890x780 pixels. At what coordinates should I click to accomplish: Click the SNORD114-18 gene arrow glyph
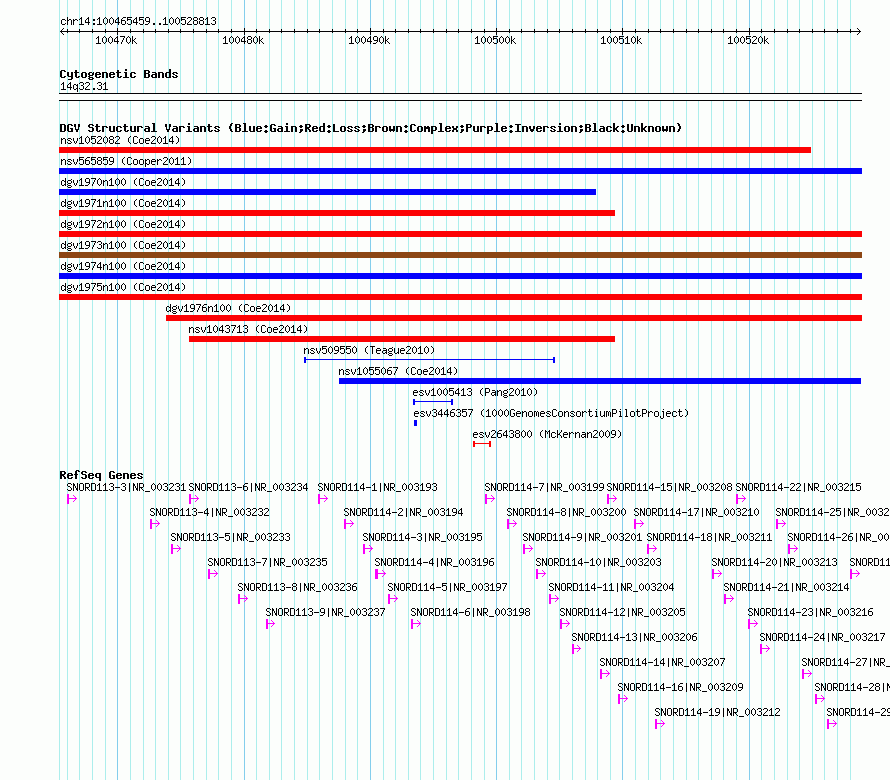click(x=652, y=549)
